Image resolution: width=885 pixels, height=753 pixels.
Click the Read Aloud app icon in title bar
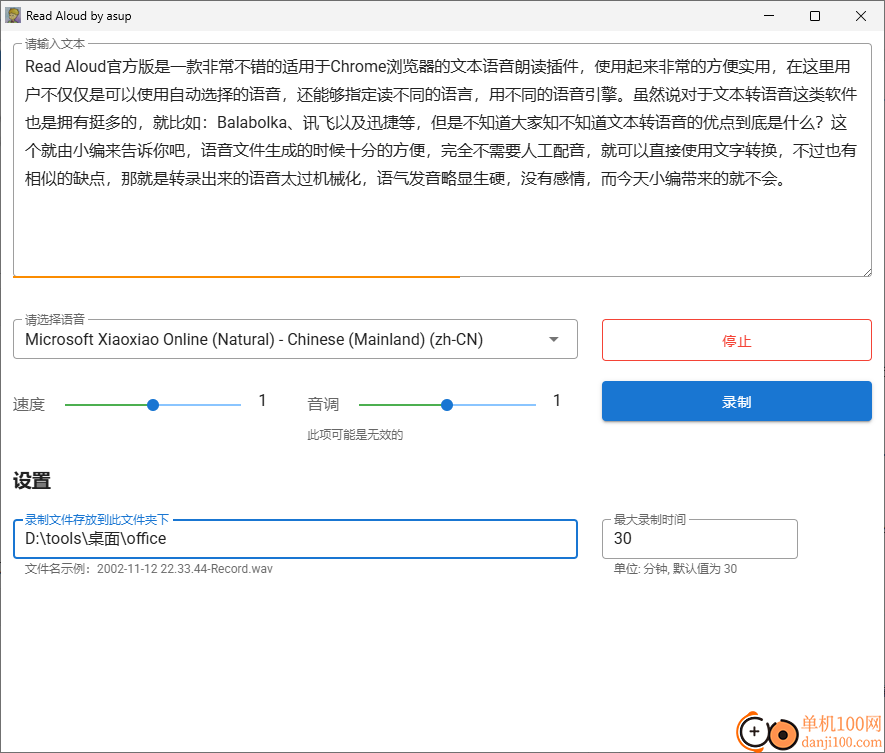(12, 16)
